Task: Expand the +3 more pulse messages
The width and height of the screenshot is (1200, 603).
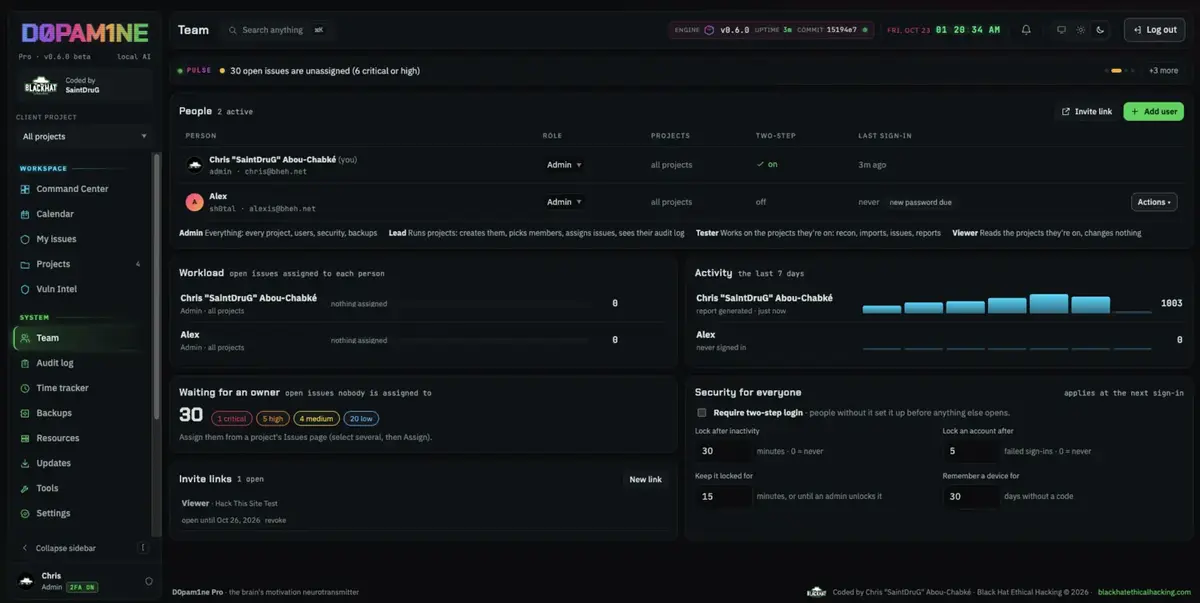Action: click(1163, 71)
